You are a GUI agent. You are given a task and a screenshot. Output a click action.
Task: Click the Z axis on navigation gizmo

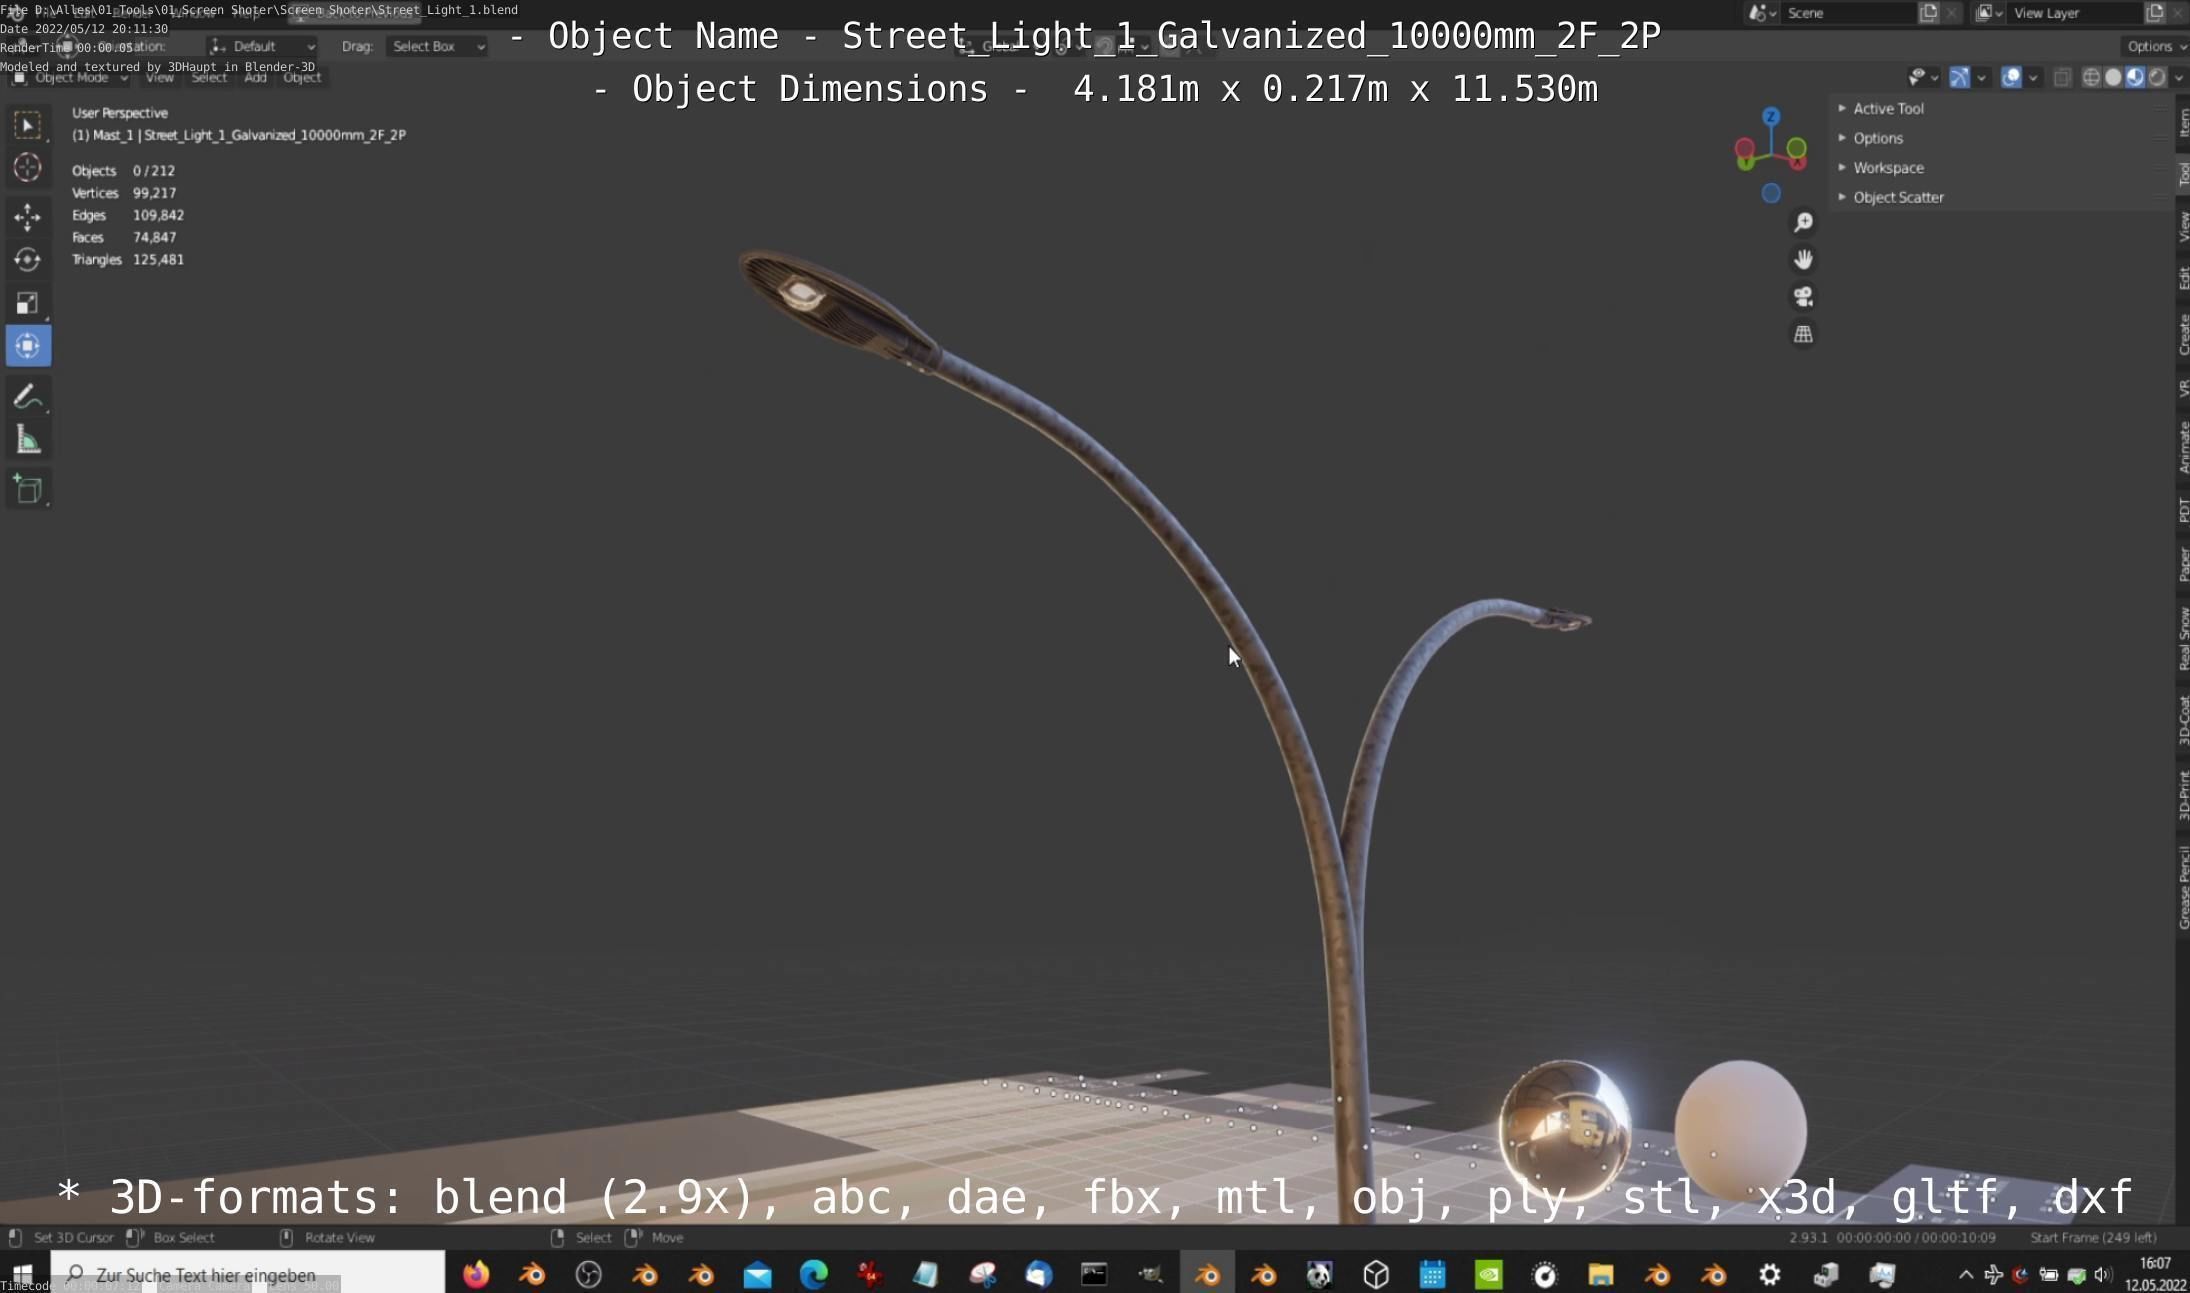click(1771, 116)
